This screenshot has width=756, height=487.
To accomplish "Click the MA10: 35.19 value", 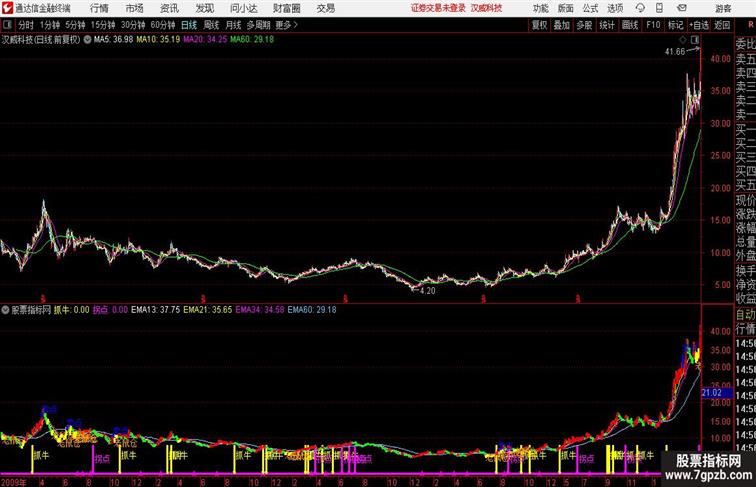I will (x=158, y=40).
